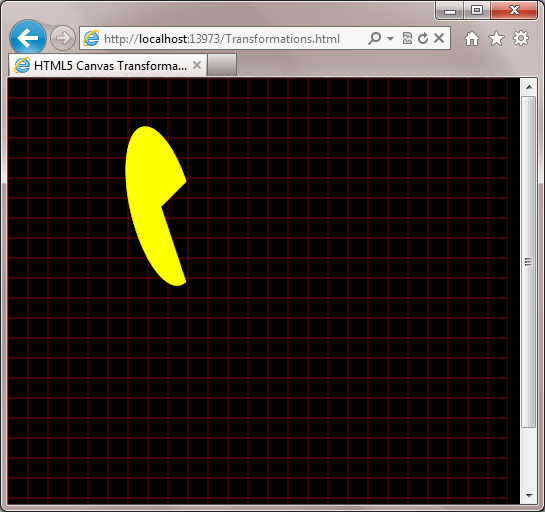Click the greyed Forward arrow button

[x=63, y=38]
